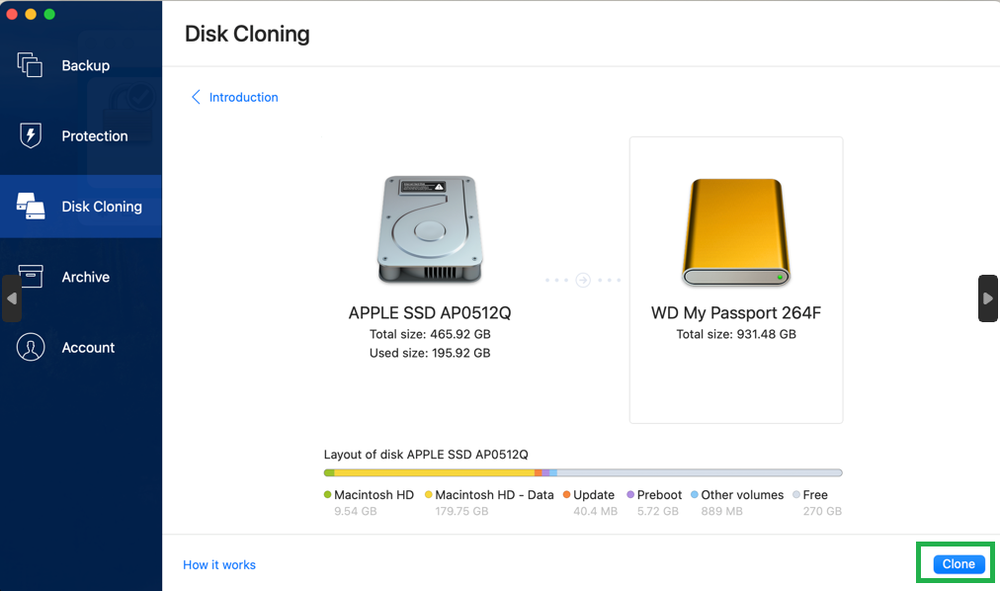Click the back chevron beside Introduction
The height and width of the screenshot is (591, 1000).
pyautogui.click(x=196, y=97)
